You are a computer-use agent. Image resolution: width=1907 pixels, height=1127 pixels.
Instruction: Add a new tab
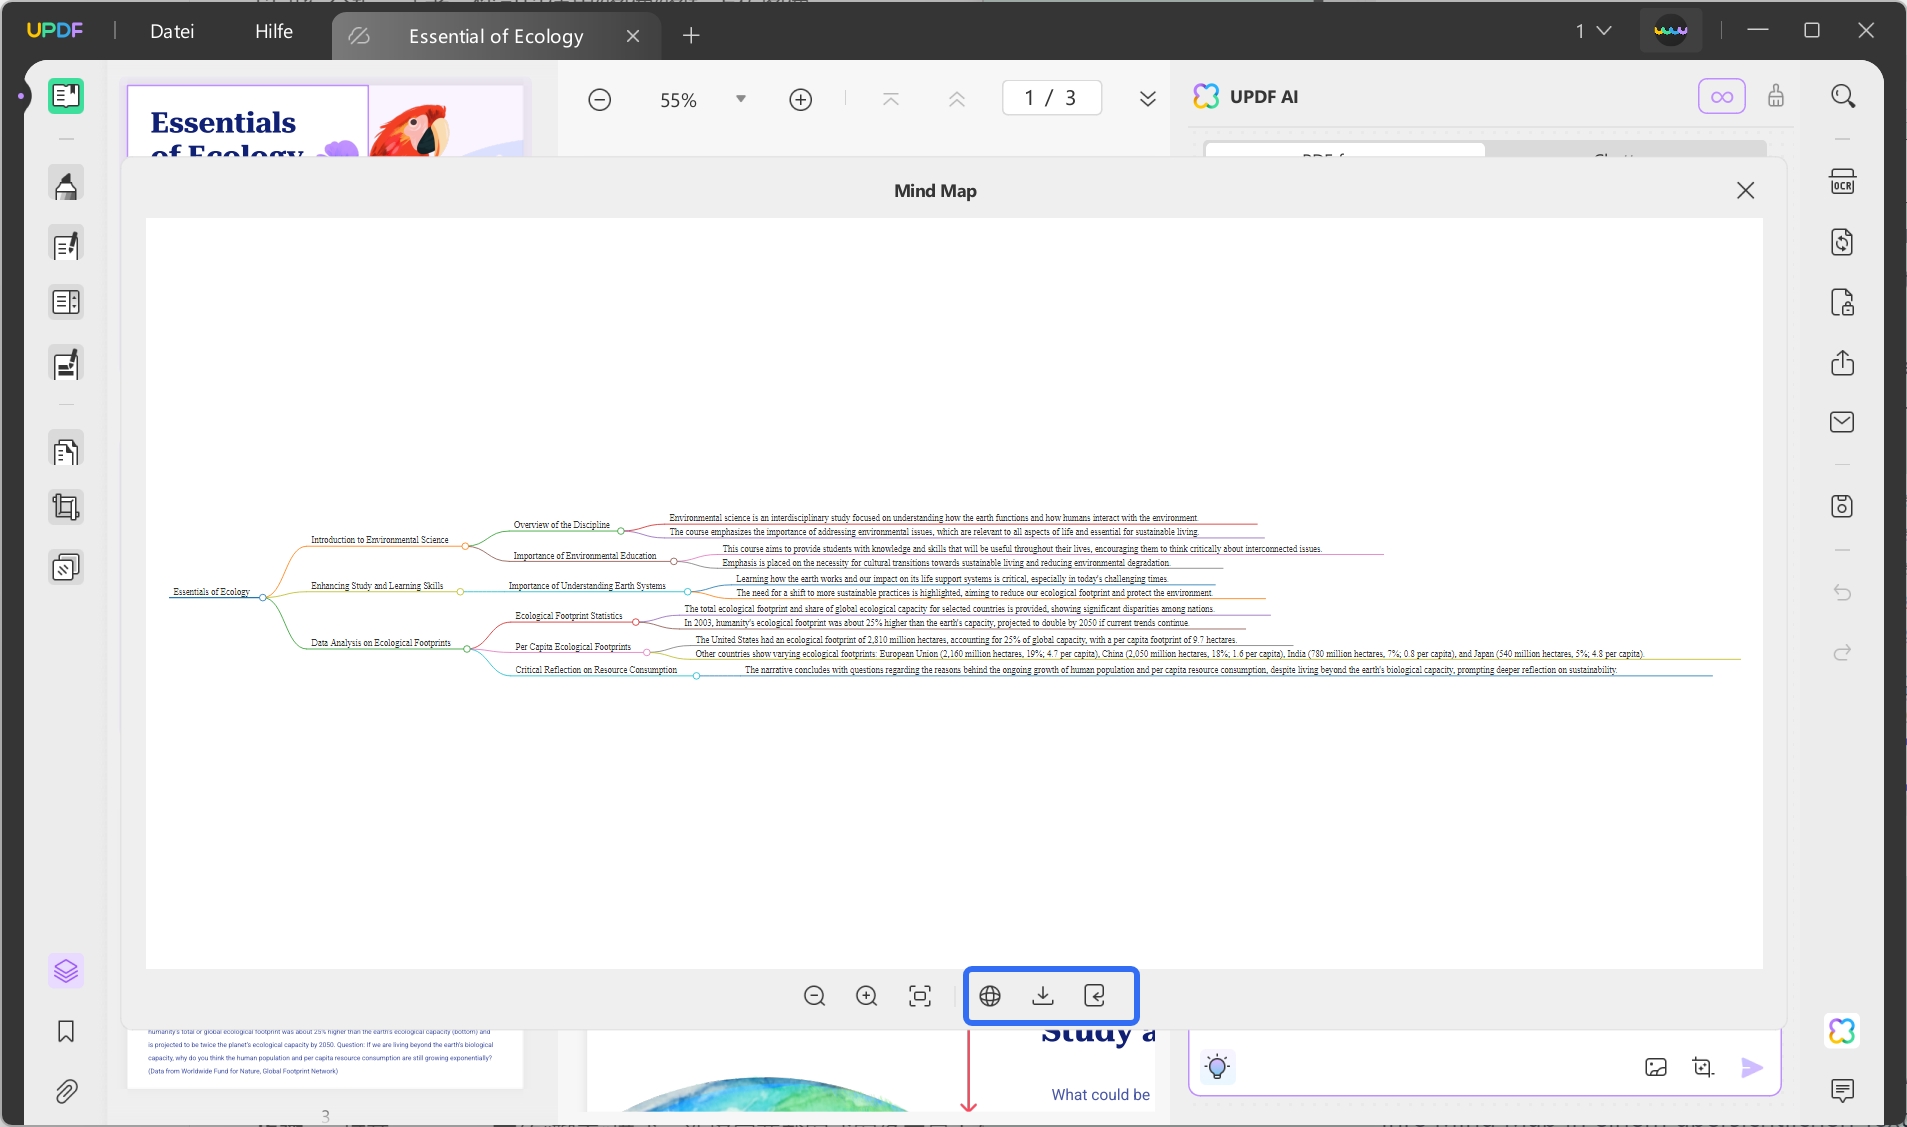click(691, 36)
